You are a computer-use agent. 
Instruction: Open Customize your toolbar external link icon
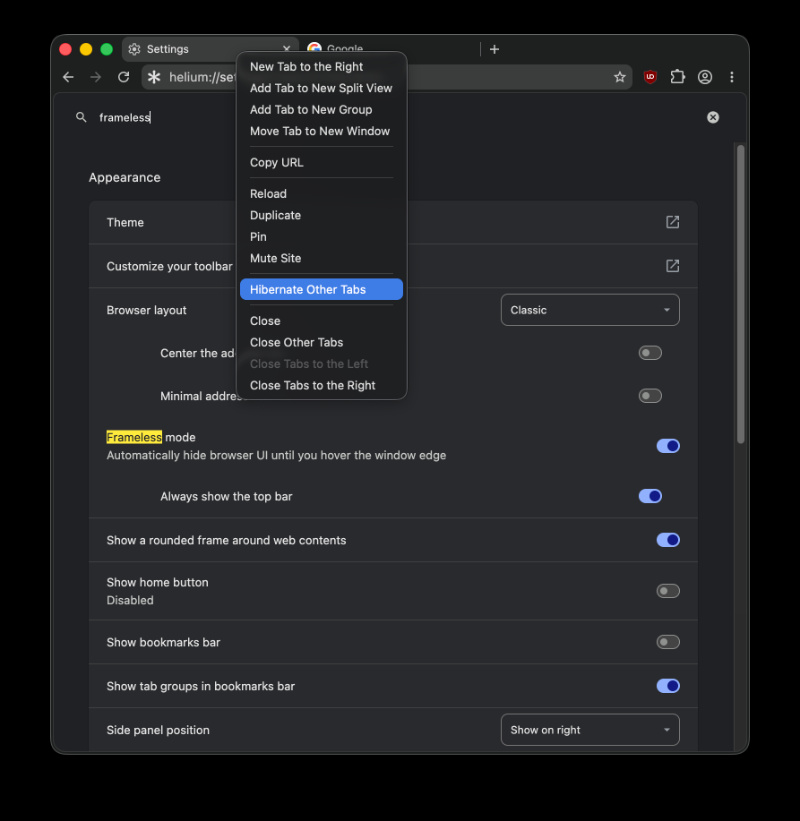tap(672, 266)
